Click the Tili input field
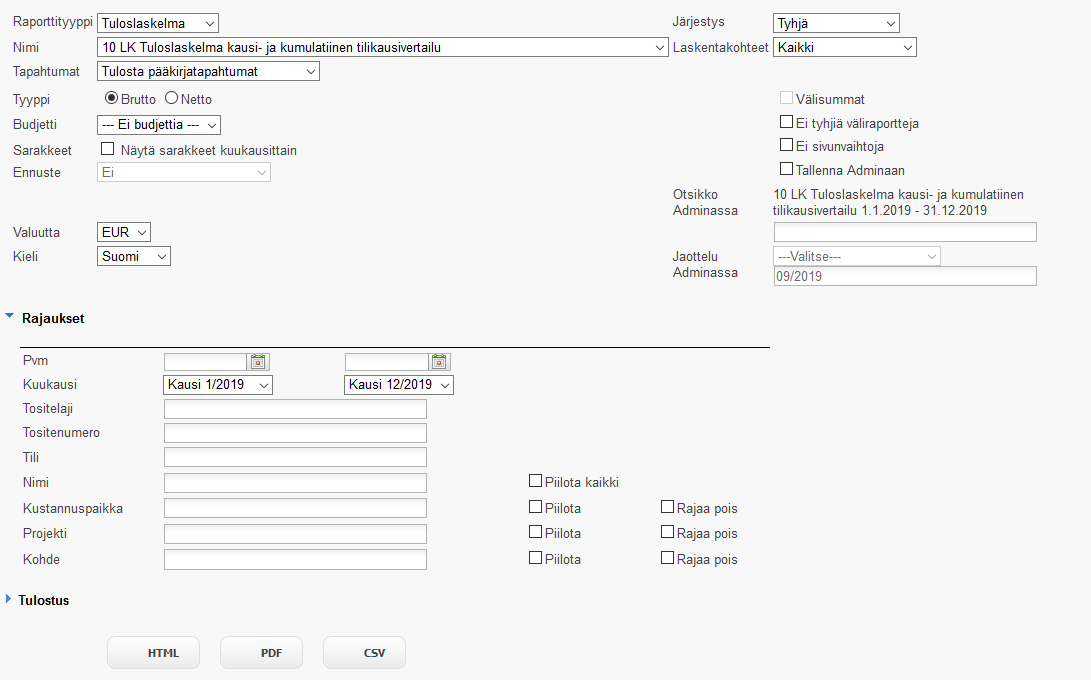Image resolution: width=1091 pixels, height=680 pixels. coord(295,457)
